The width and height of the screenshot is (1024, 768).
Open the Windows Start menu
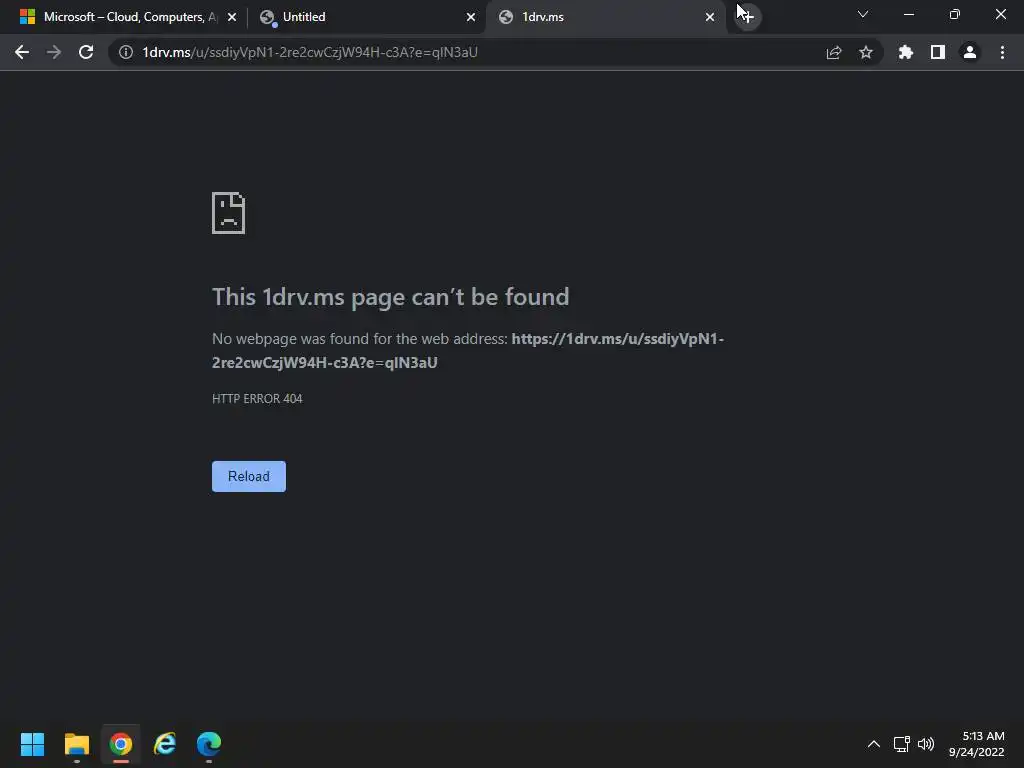click(x=32, y=744)
